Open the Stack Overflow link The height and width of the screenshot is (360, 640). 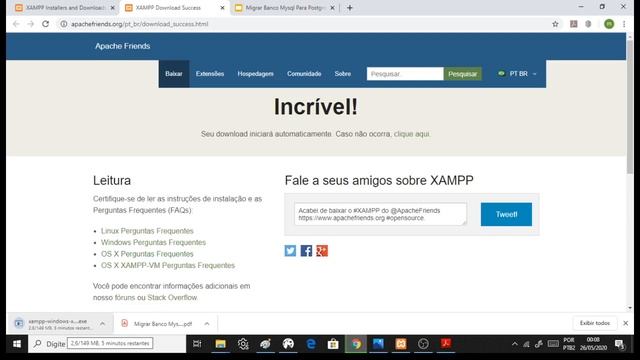click(x=172, y=298)
